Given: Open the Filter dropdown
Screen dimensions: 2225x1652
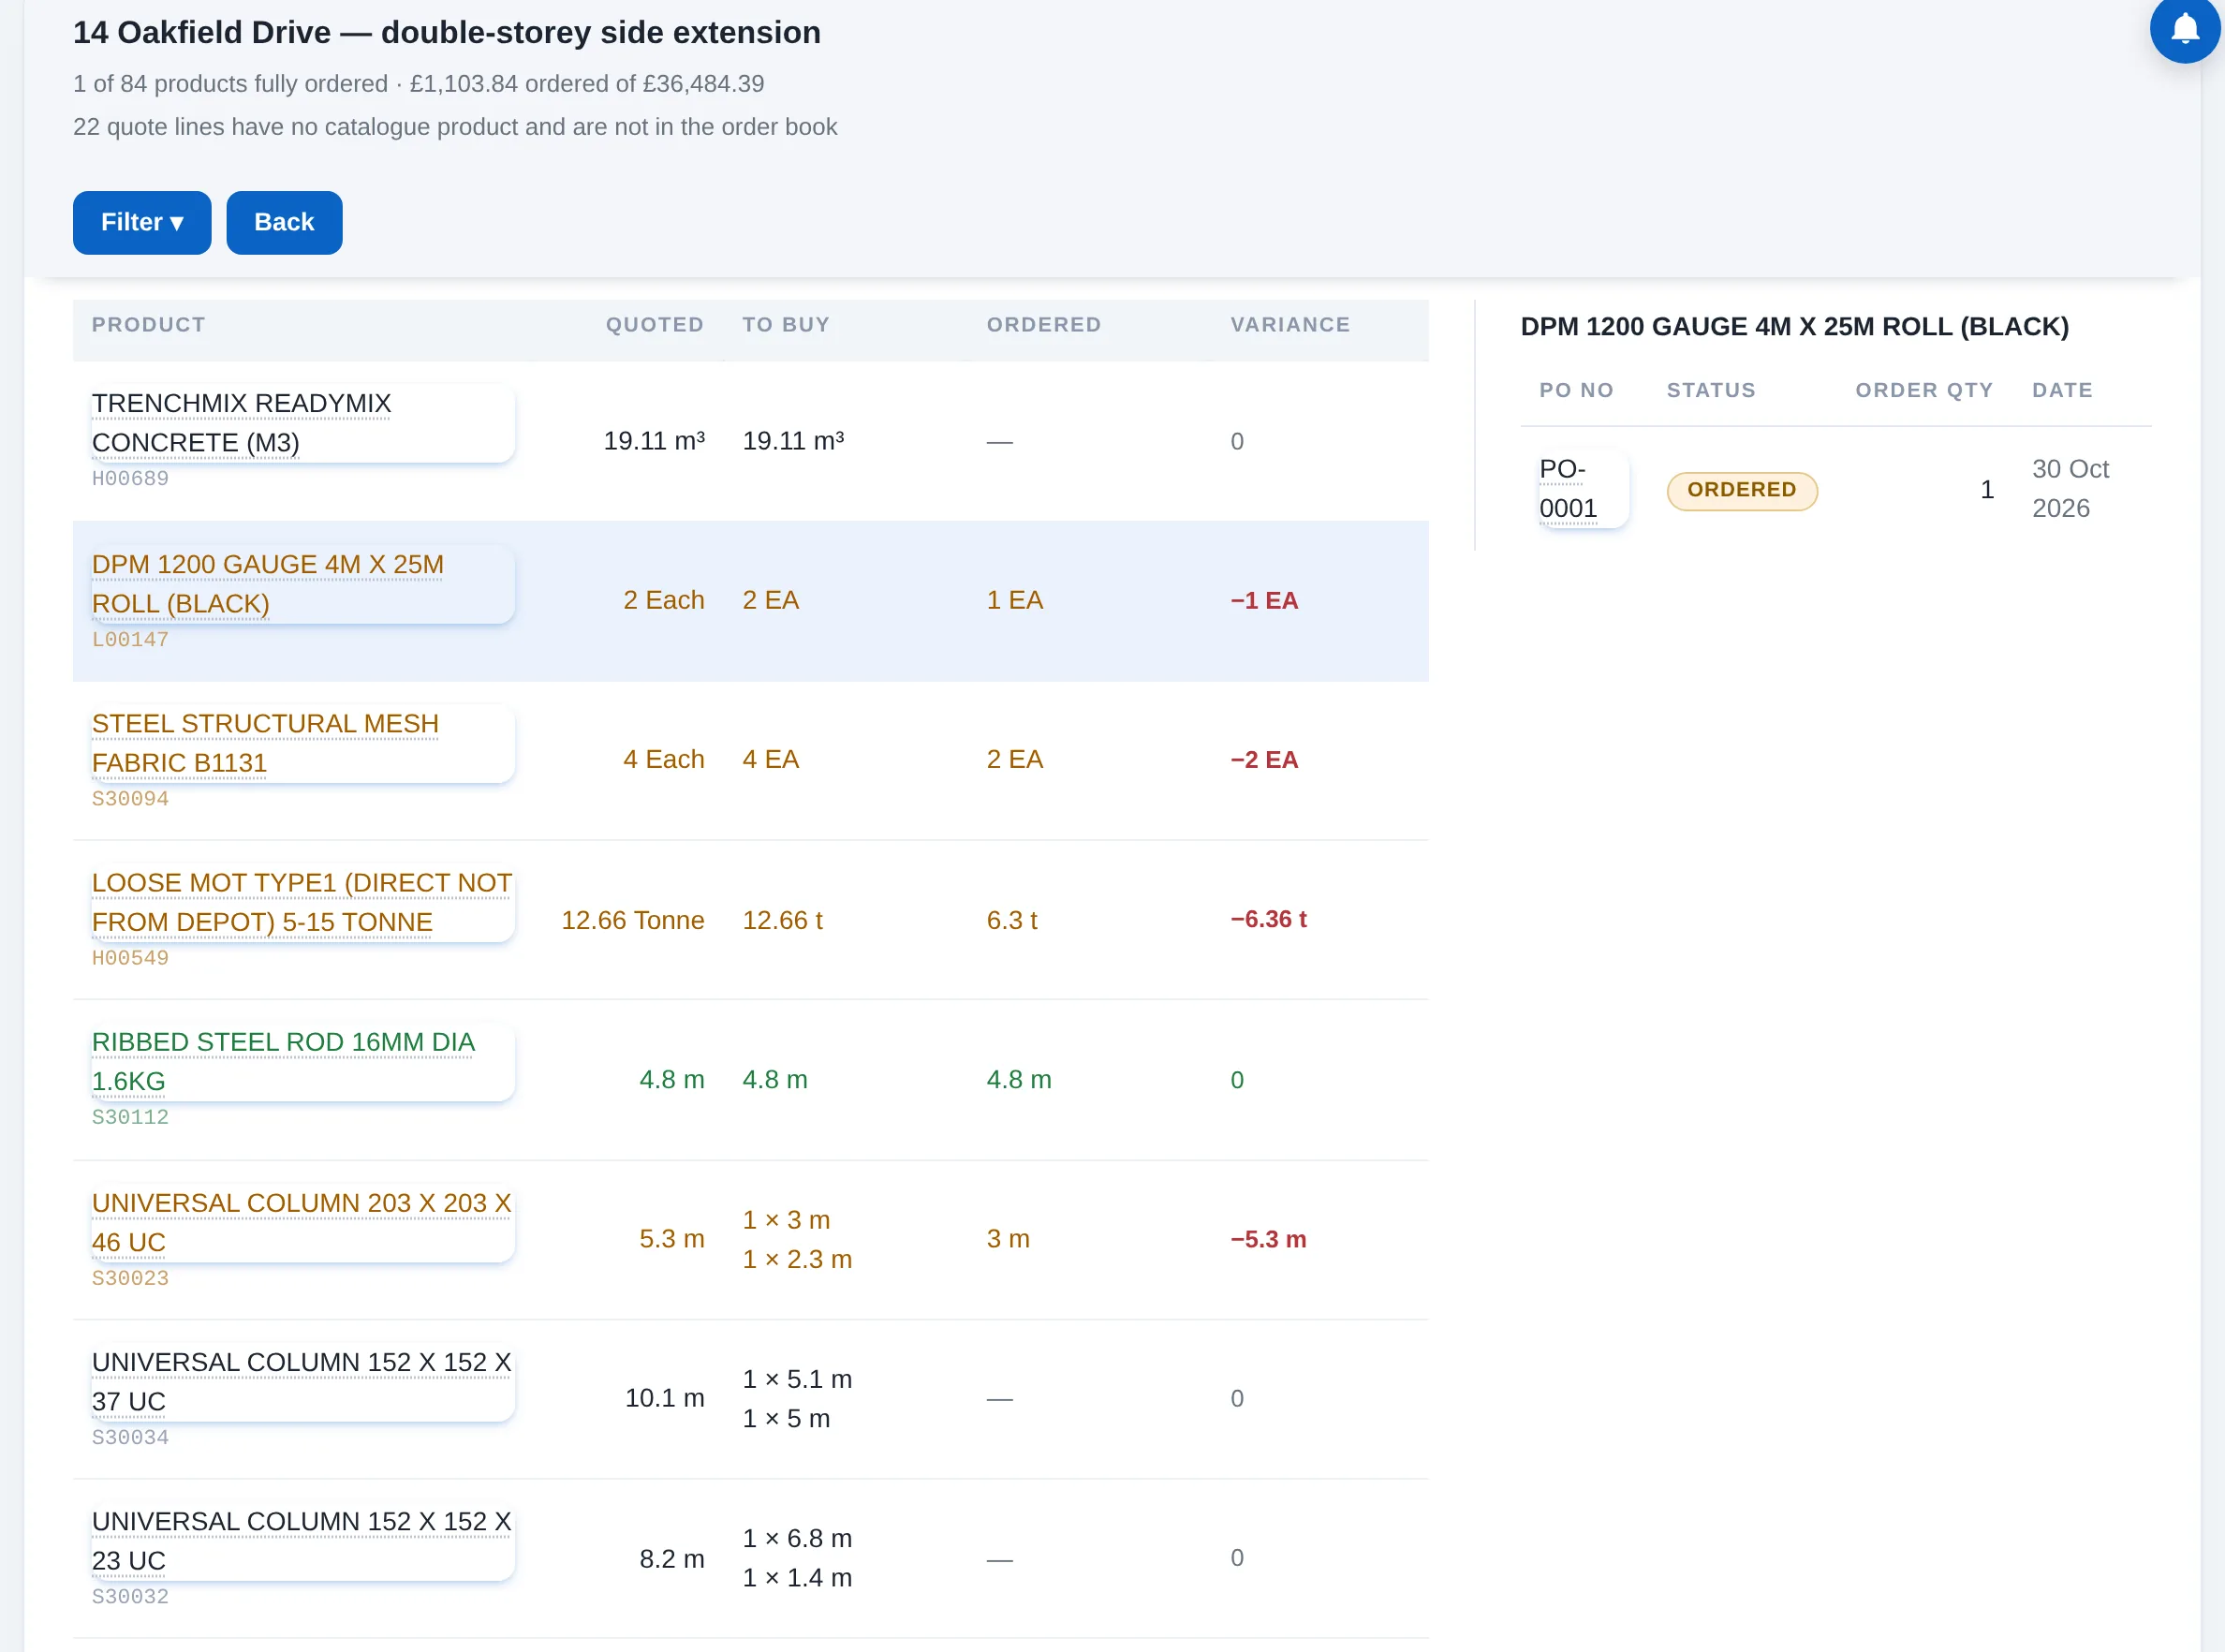Looking at the screenshot, I should [x=142, y=222].
